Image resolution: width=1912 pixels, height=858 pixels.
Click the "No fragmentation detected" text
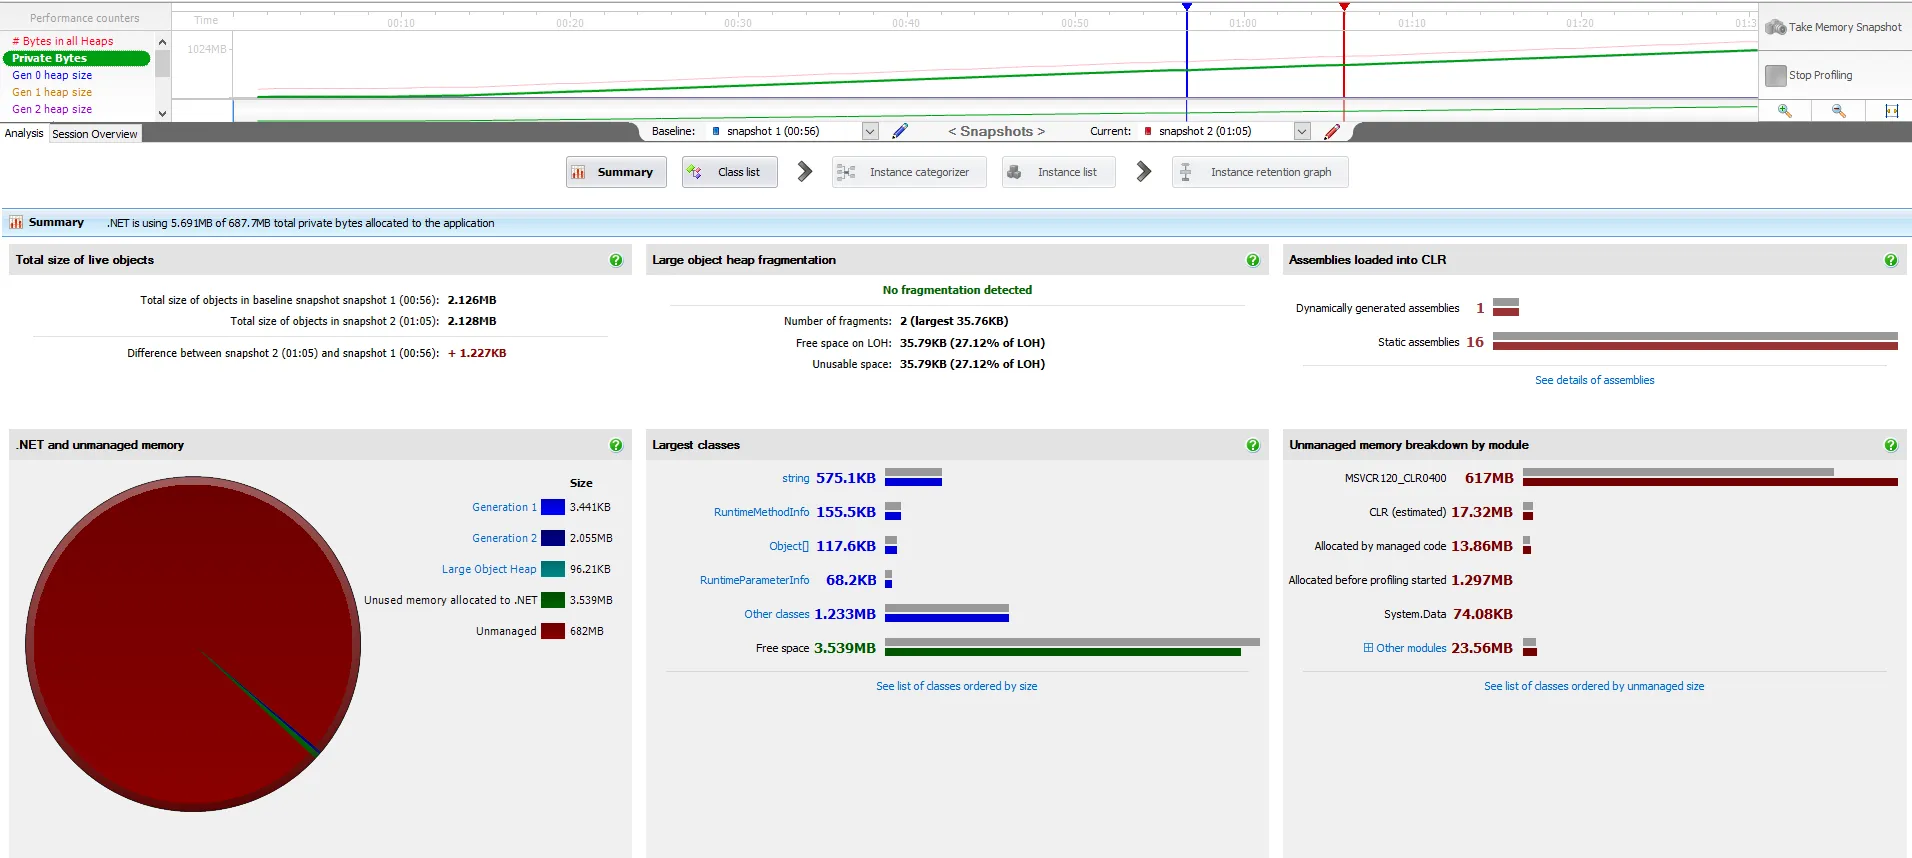(957, 290)
